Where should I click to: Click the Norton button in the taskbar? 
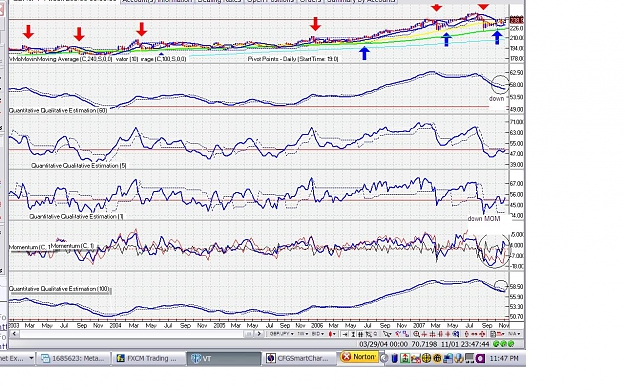pos(359,357)
